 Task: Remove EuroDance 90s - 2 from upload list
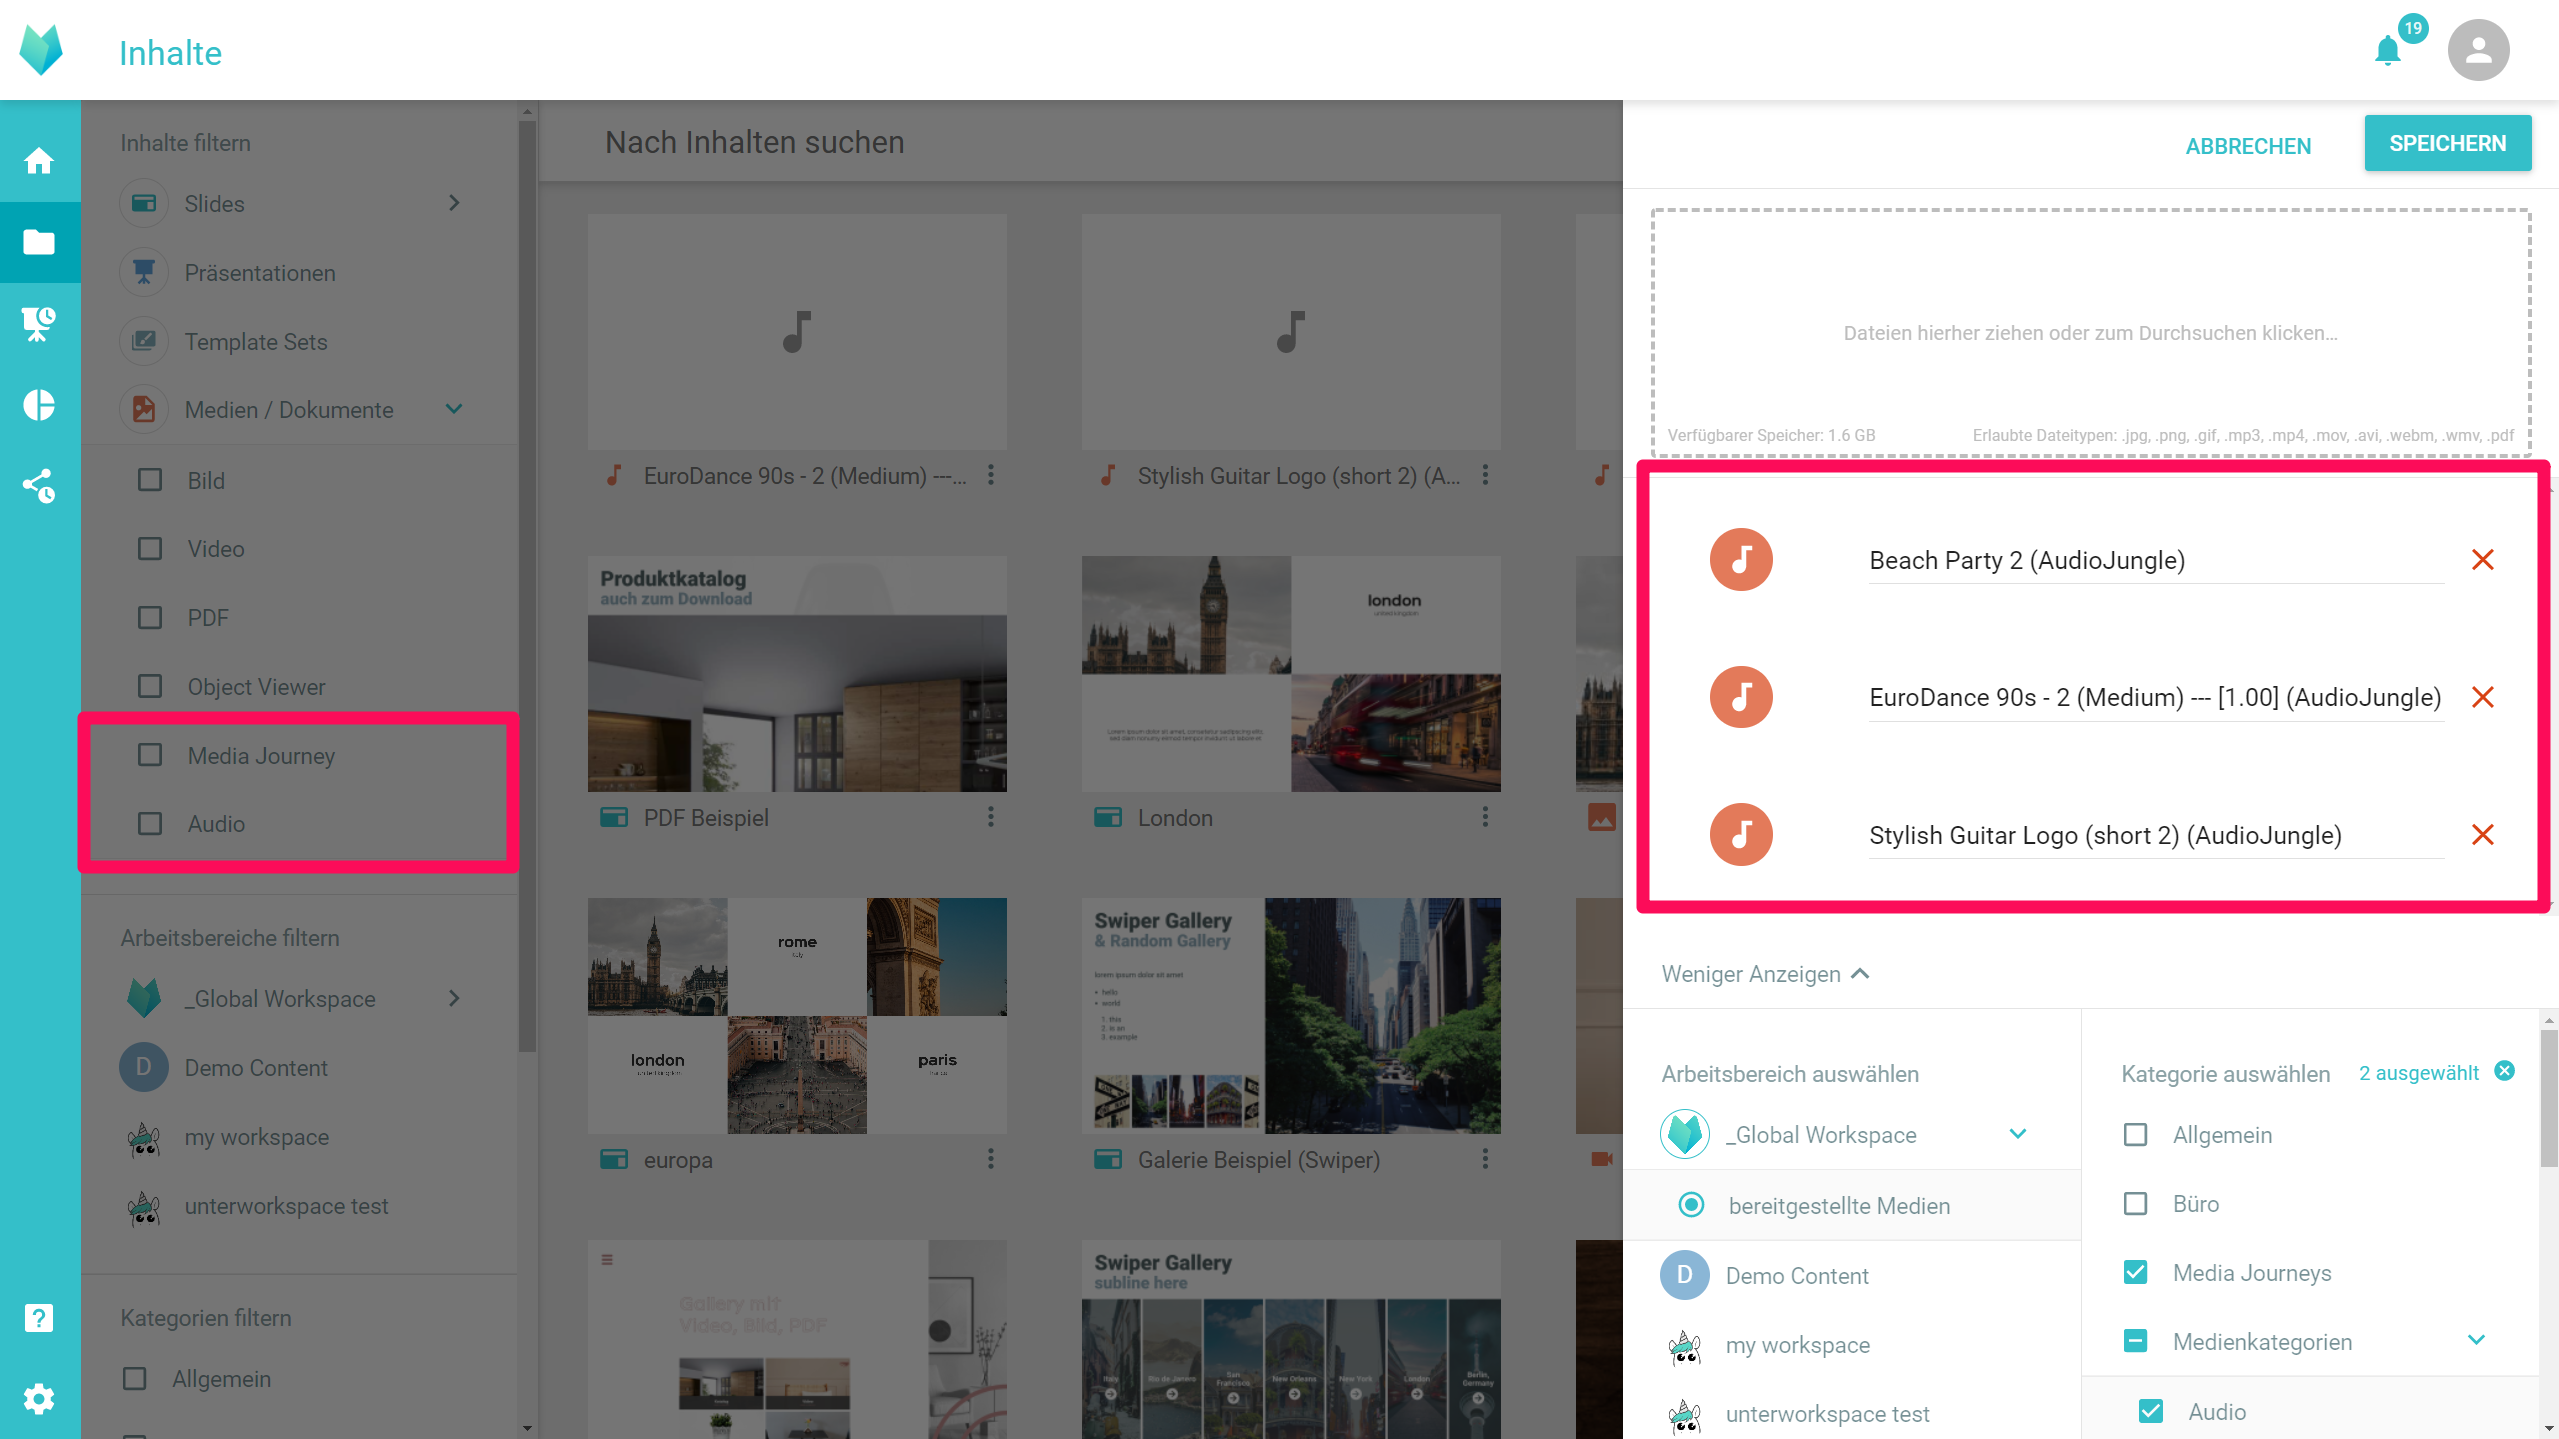click(x=2482, y=697)
